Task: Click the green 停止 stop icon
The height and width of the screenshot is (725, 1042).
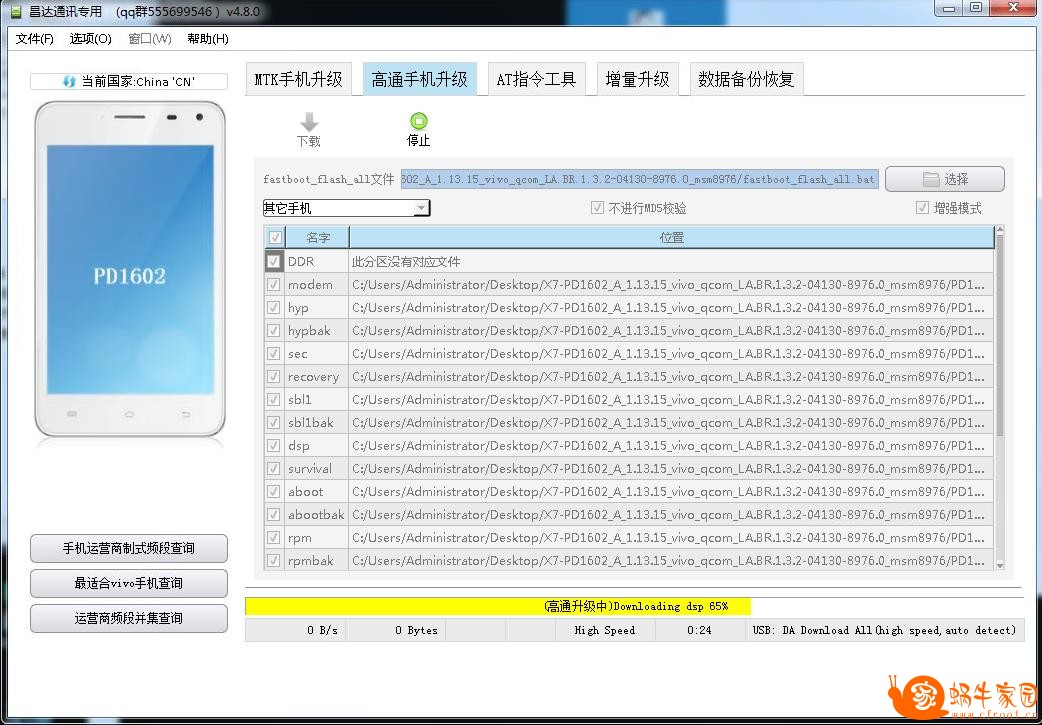Action: [x=419, y=121]
